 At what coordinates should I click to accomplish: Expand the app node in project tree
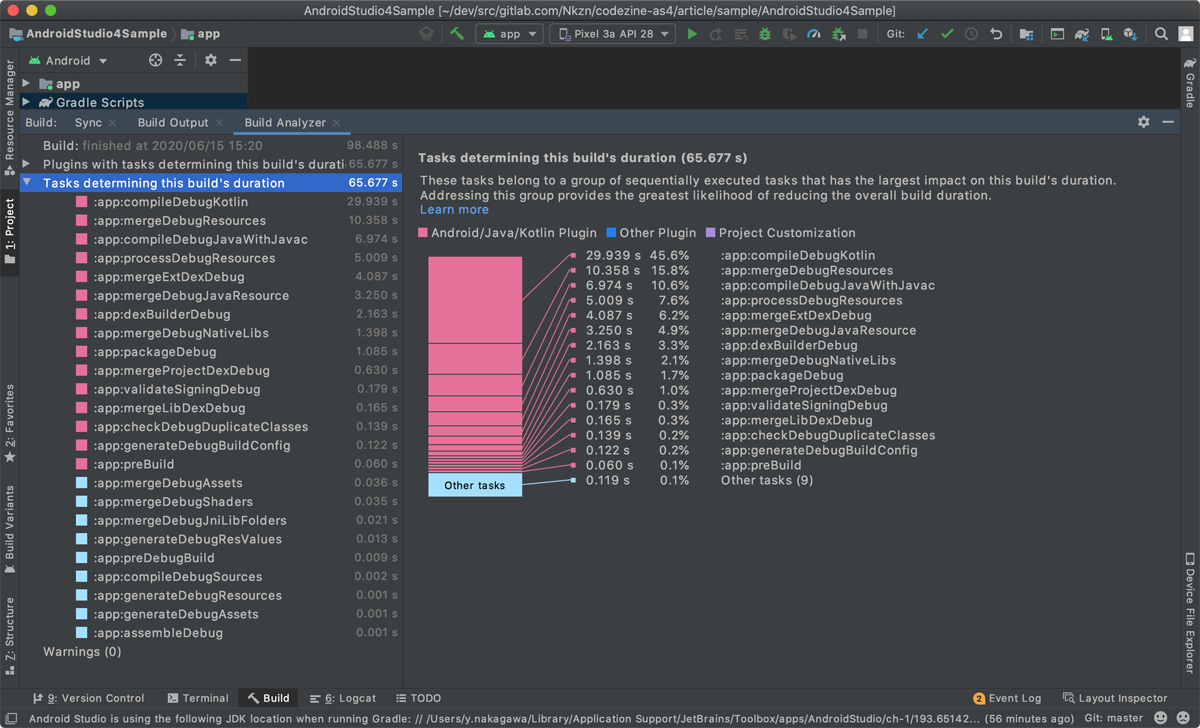[x=27, y=84]
